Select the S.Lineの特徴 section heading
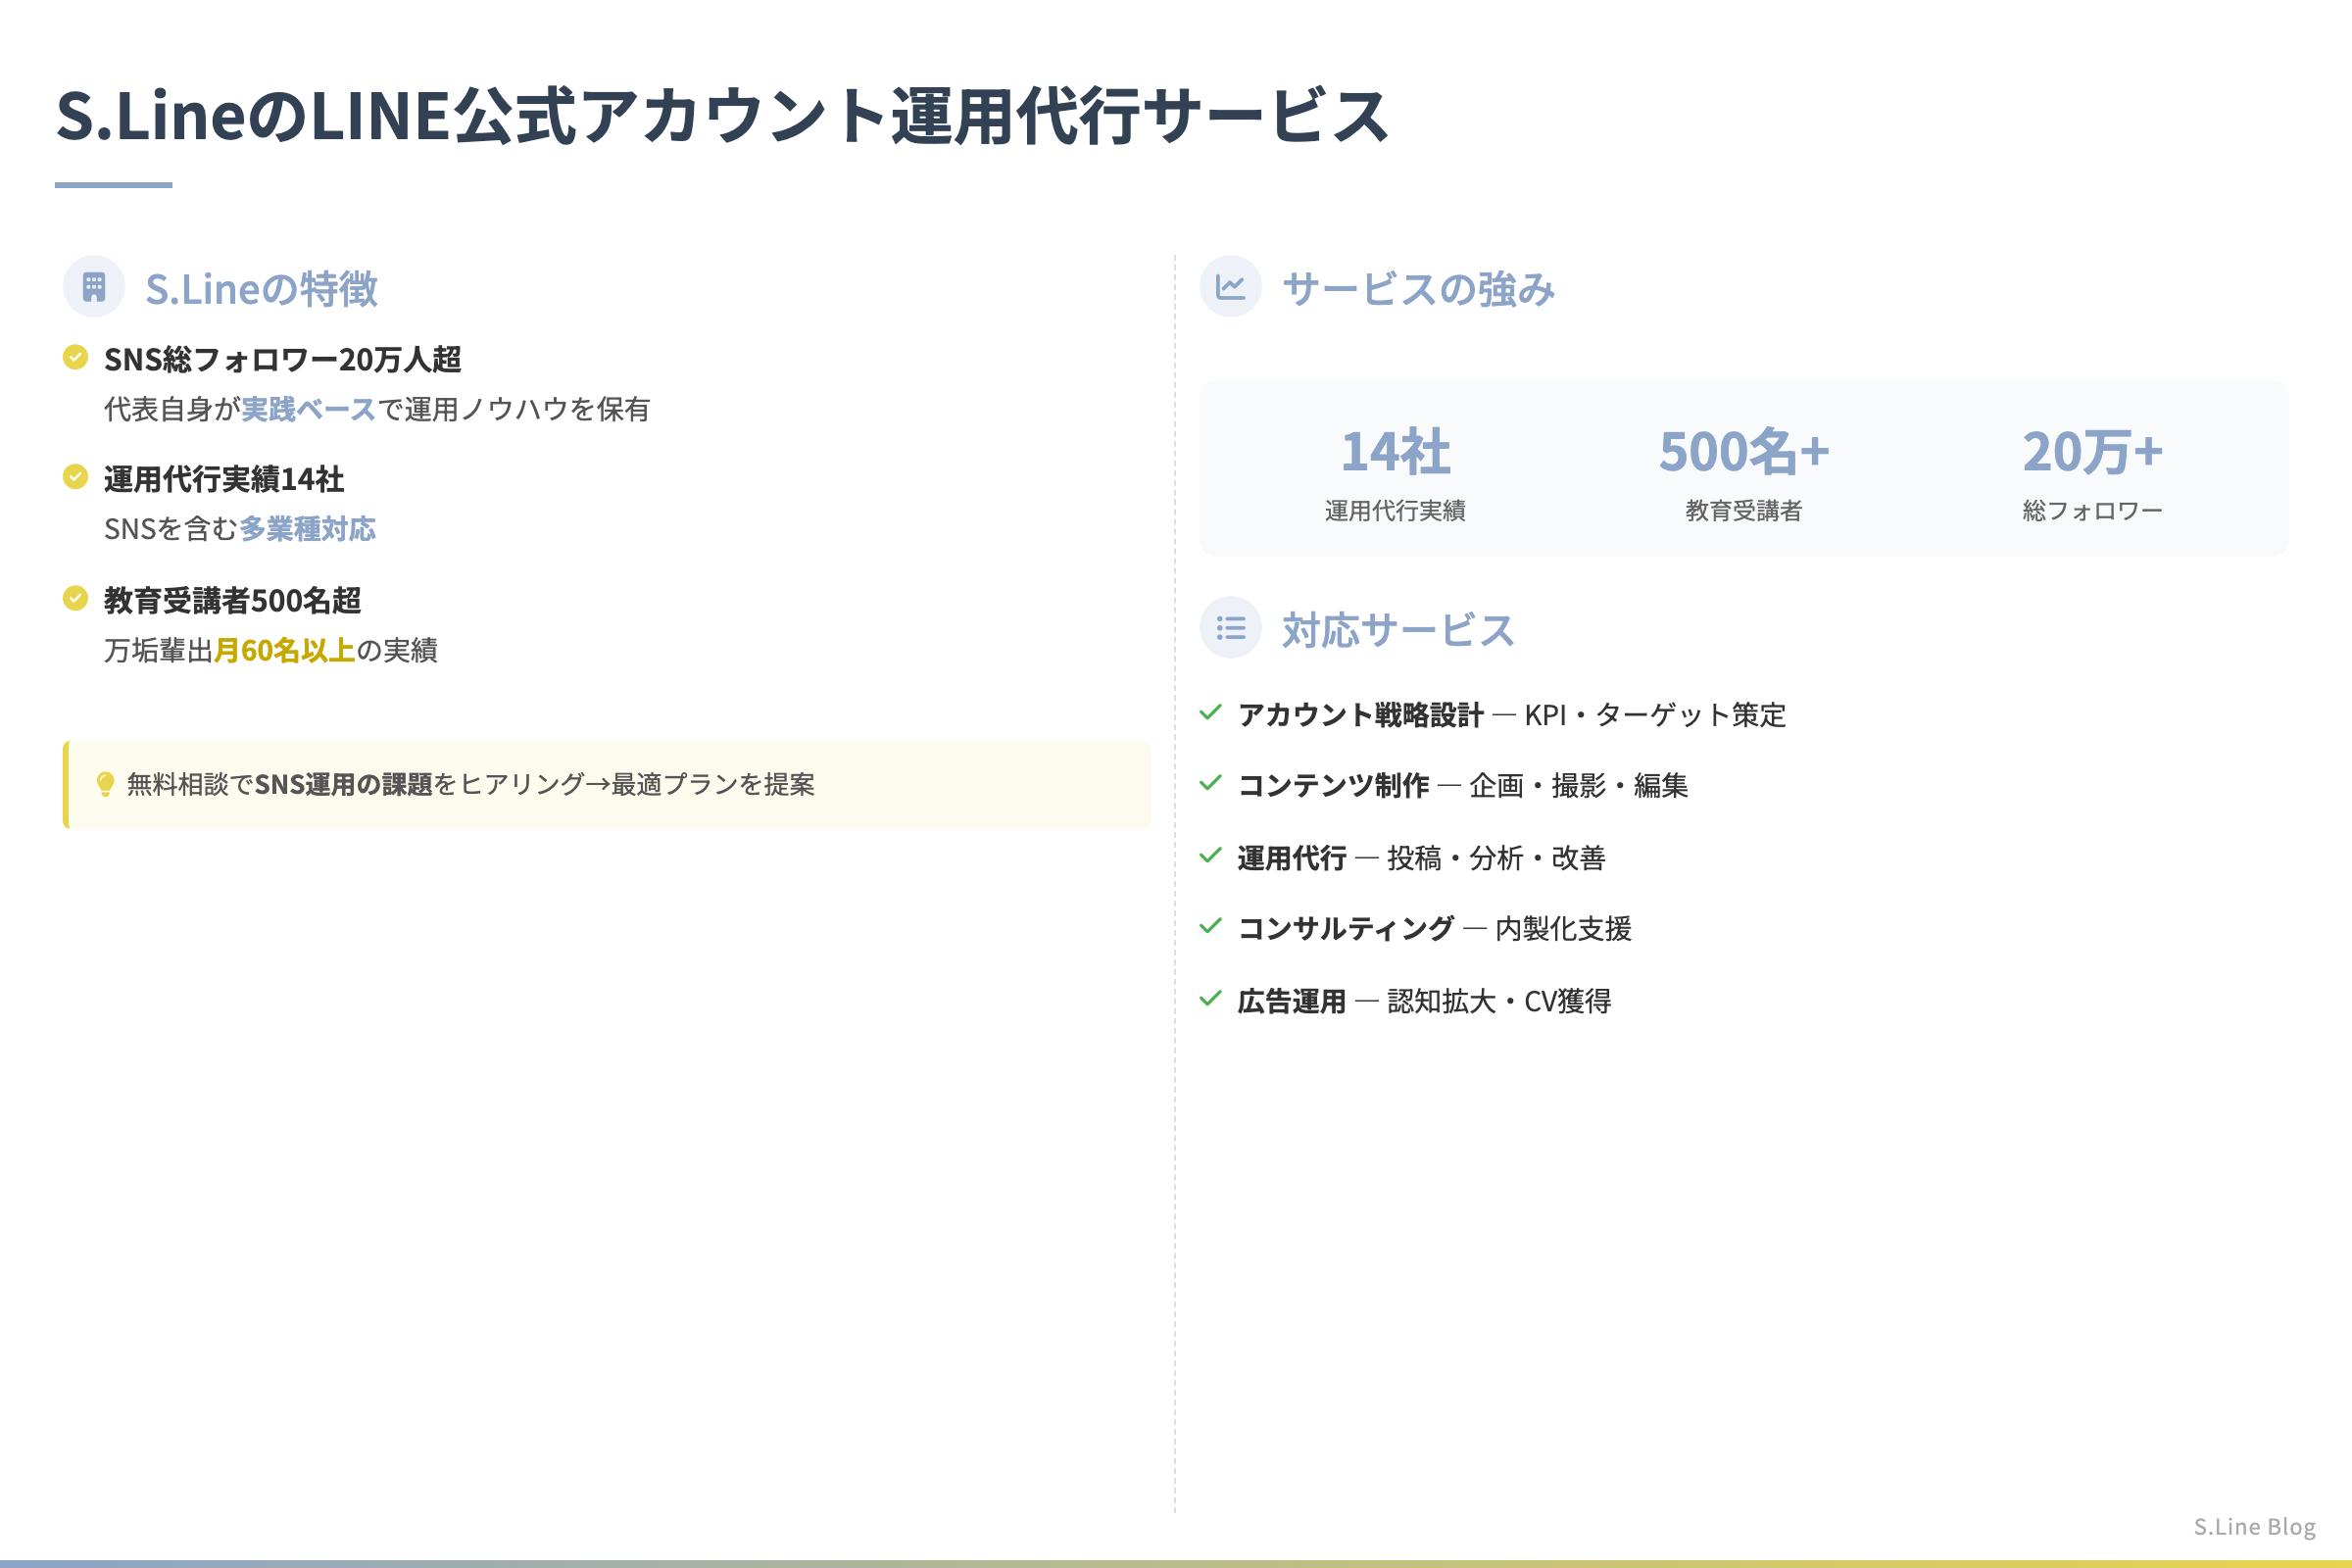 point(262,289)
